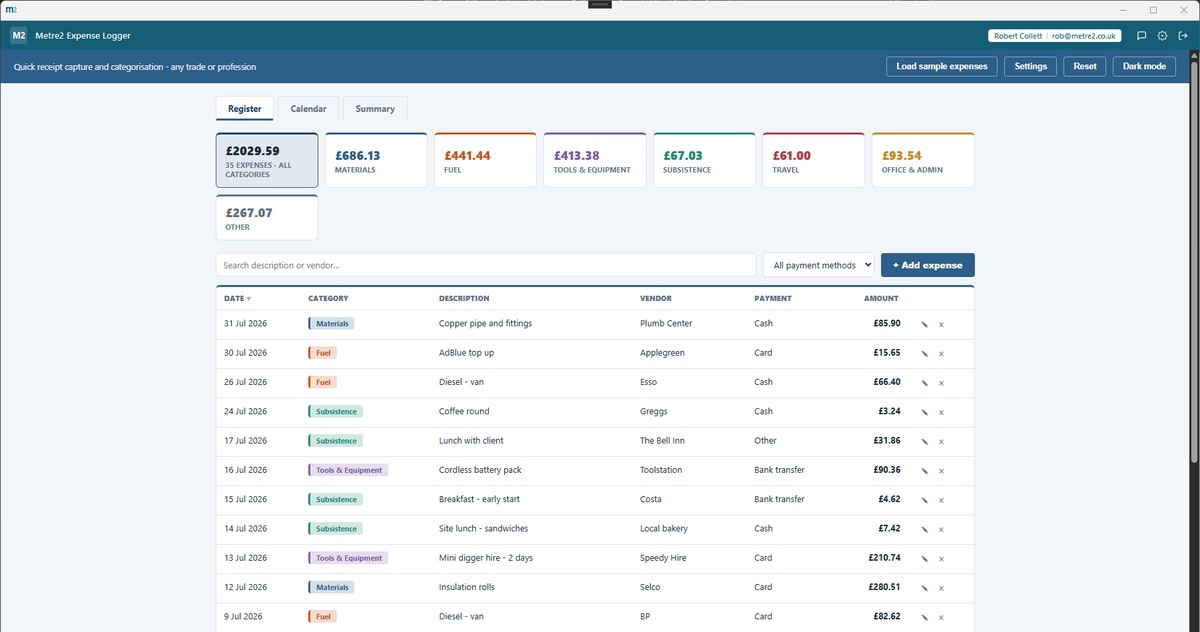This screenshot has width=1200, height=632.
Task: Click the Materials tag on 31 Jul row
Action: 331,324
